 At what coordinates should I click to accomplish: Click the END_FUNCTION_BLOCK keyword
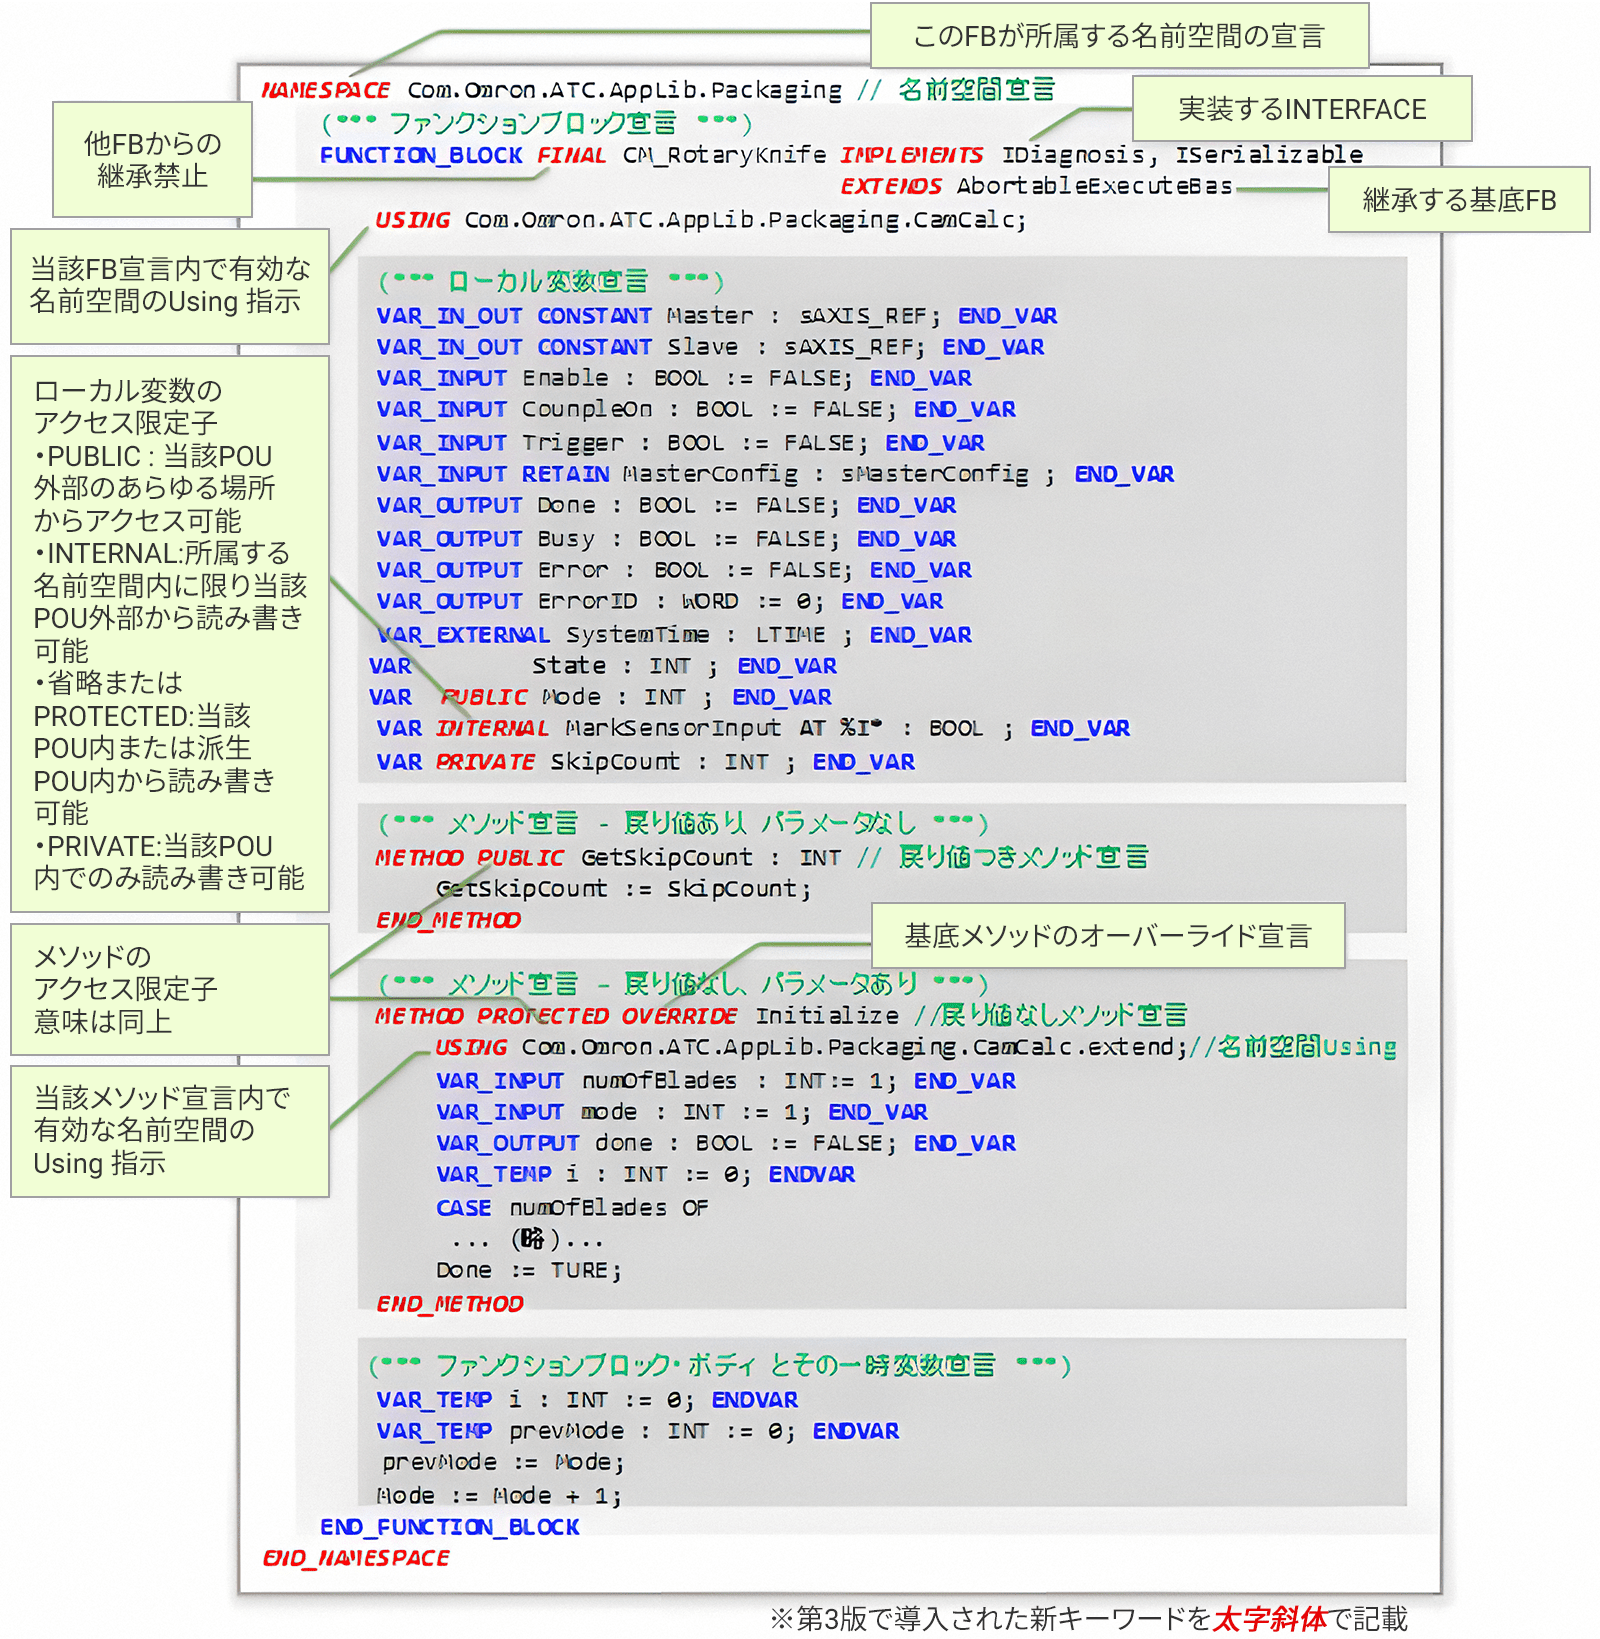click(x=449, y=1527)
